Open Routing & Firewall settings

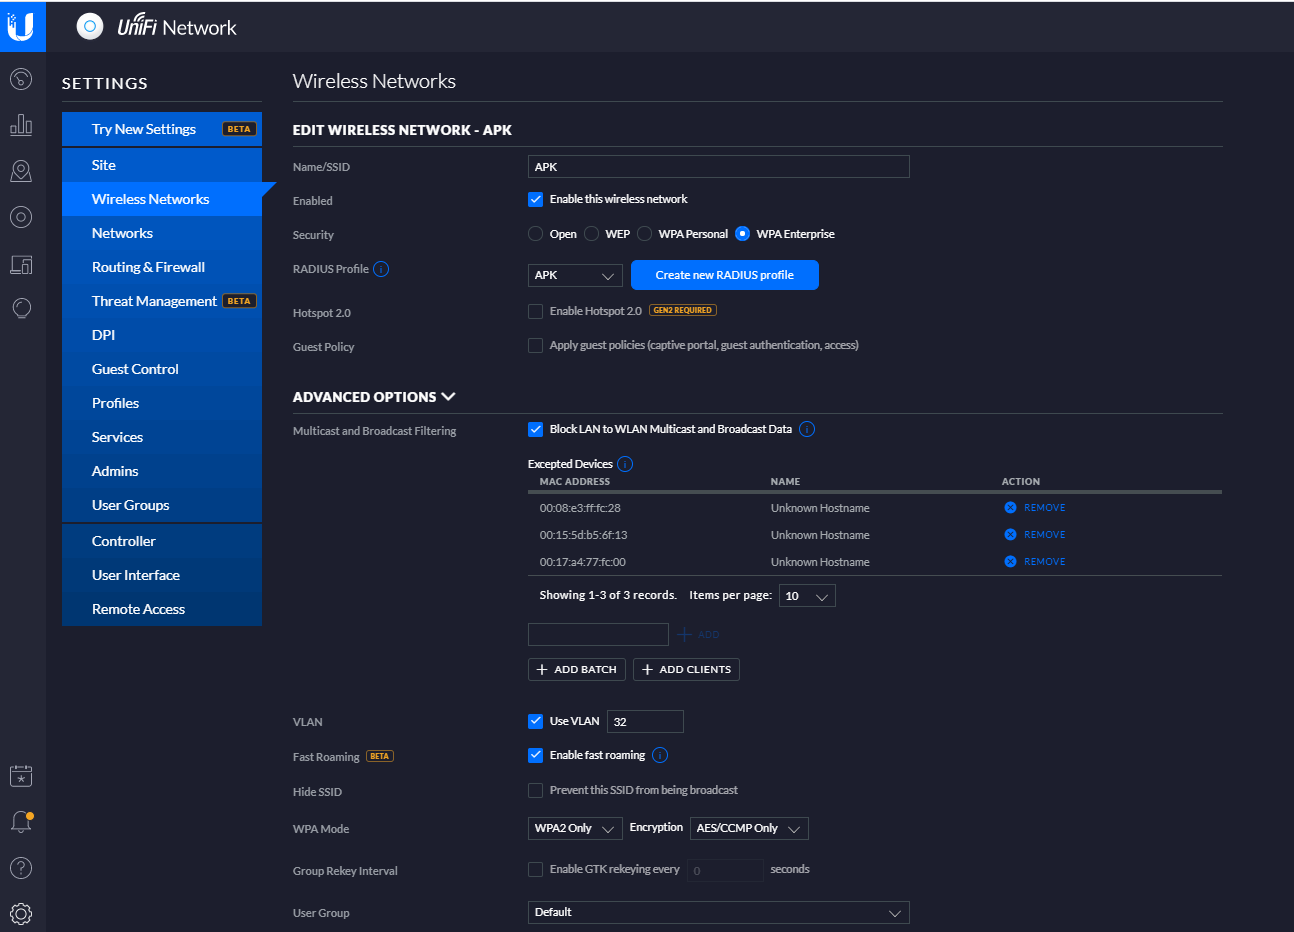pos(148,267)
